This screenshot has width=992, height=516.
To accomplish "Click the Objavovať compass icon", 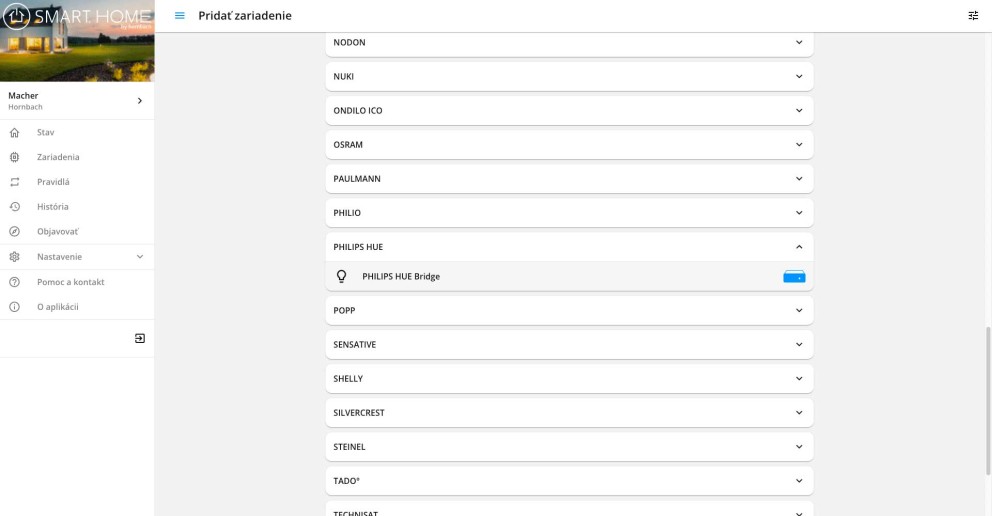I will (15, 231).
